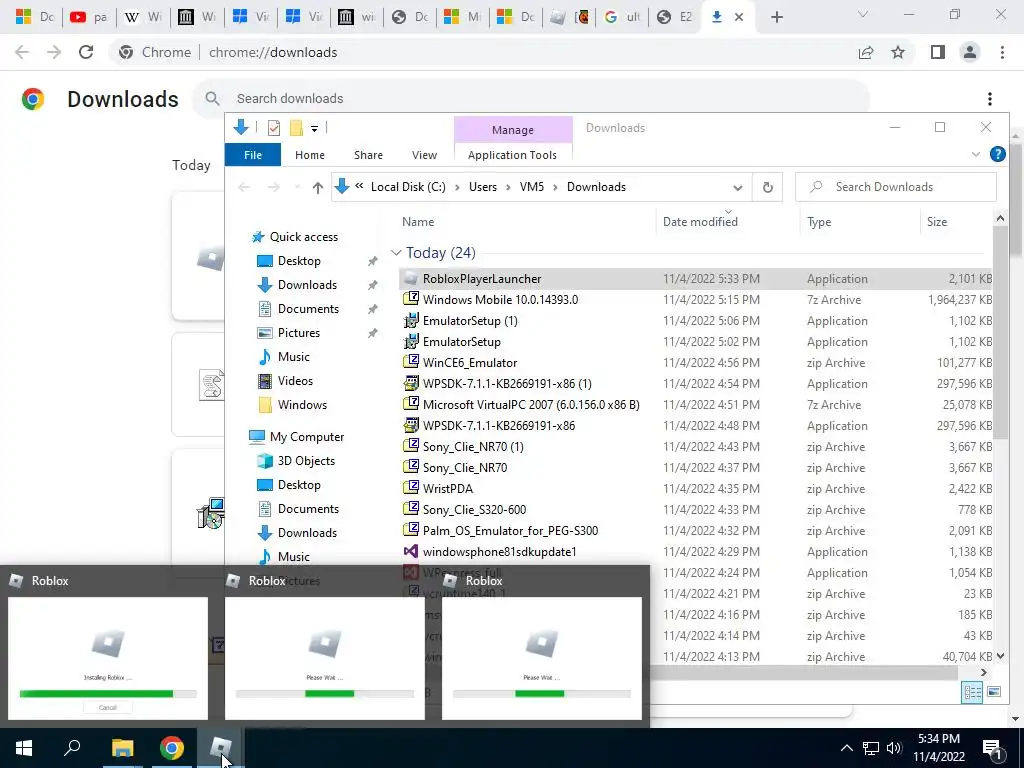The width and height of the screenshot is (1024, 768).
Task: Open Chrome Downloads page more actions menu
Action: coord(989,99)
